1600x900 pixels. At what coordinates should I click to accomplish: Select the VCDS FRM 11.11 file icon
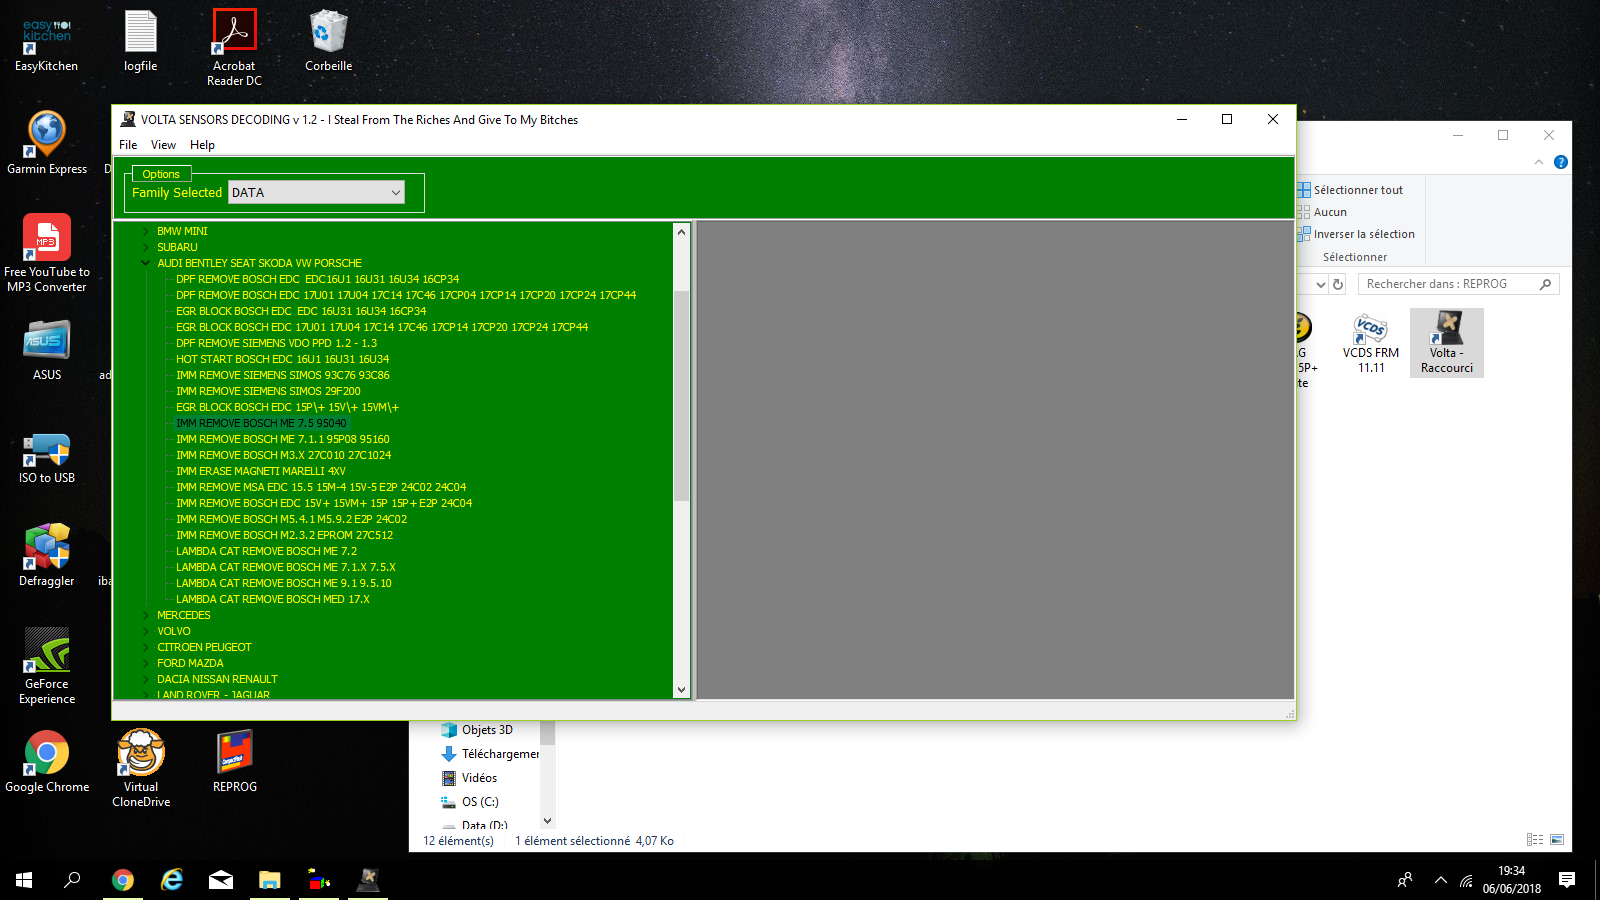point(1370,330)
